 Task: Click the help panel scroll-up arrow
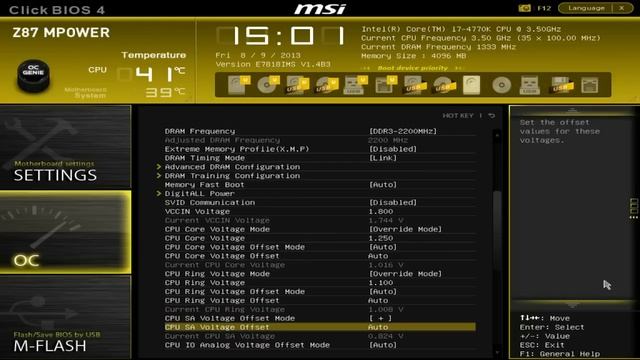572,110
